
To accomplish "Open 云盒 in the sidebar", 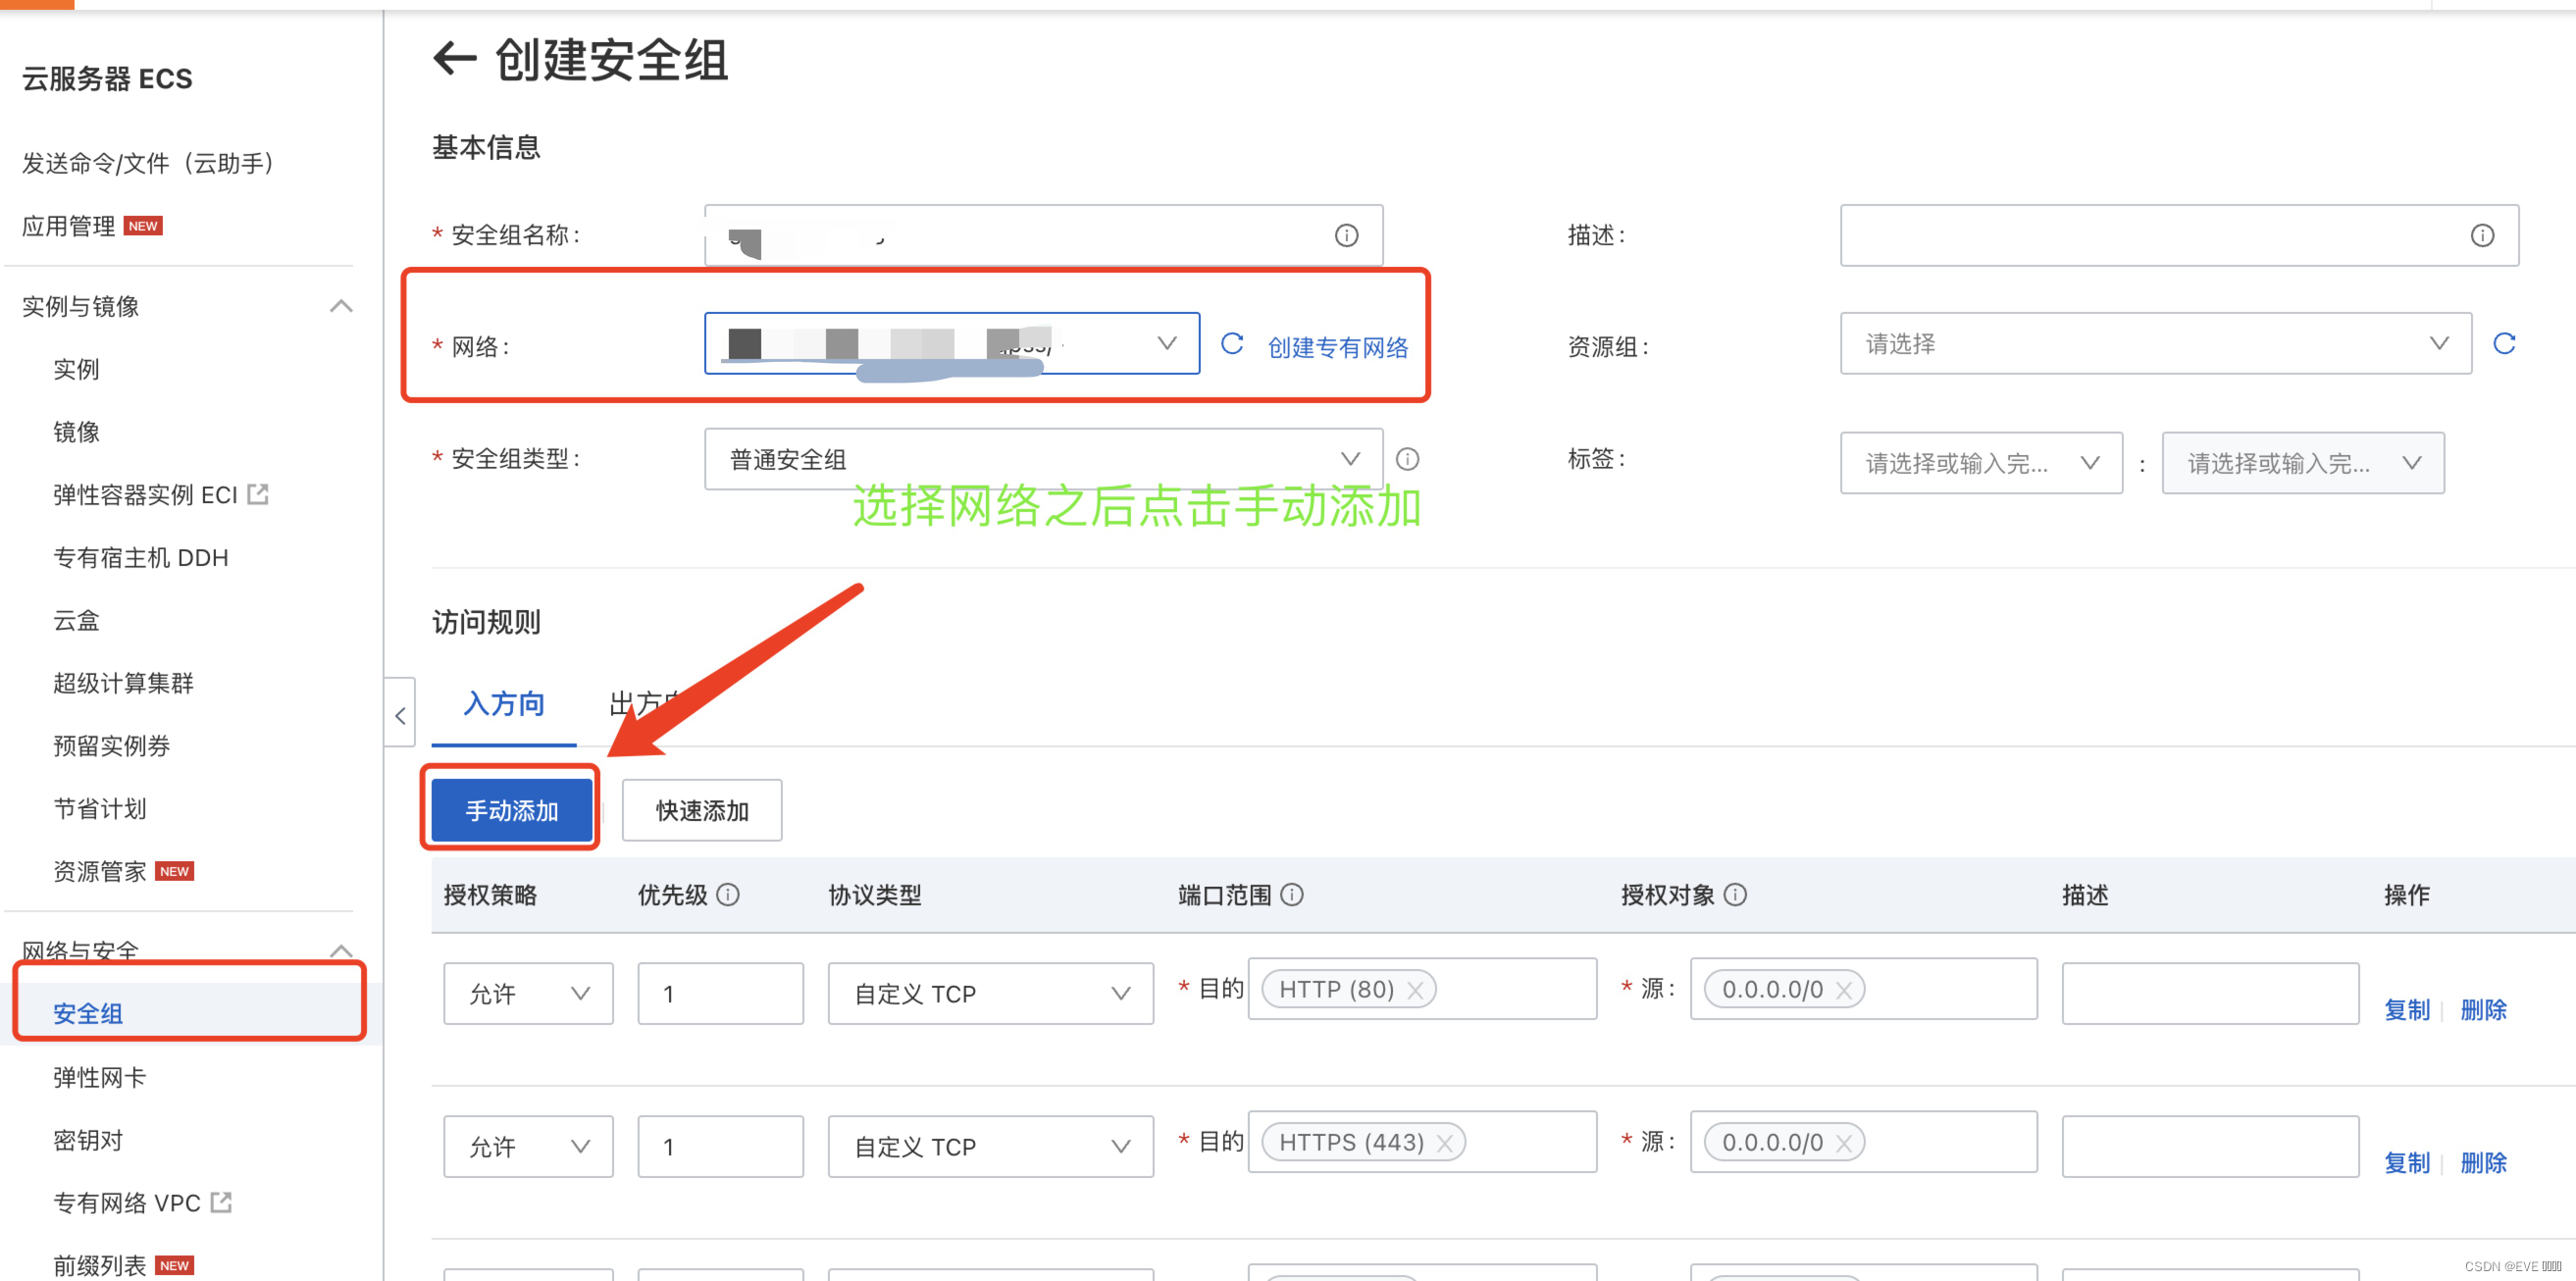I will click(76, 620).
